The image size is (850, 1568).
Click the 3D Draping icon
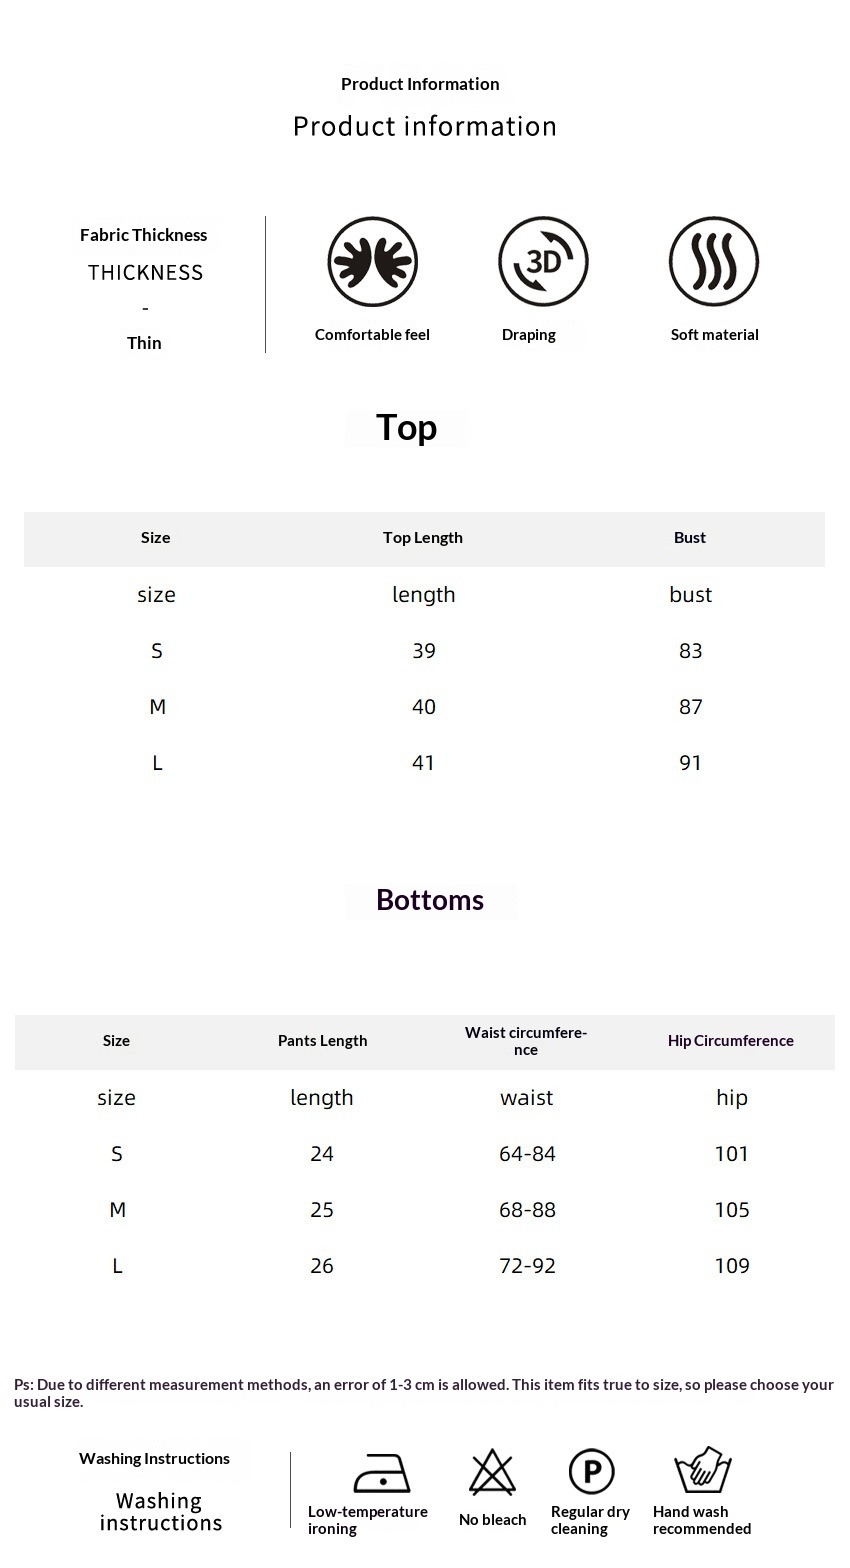click(x=543, y=262)
